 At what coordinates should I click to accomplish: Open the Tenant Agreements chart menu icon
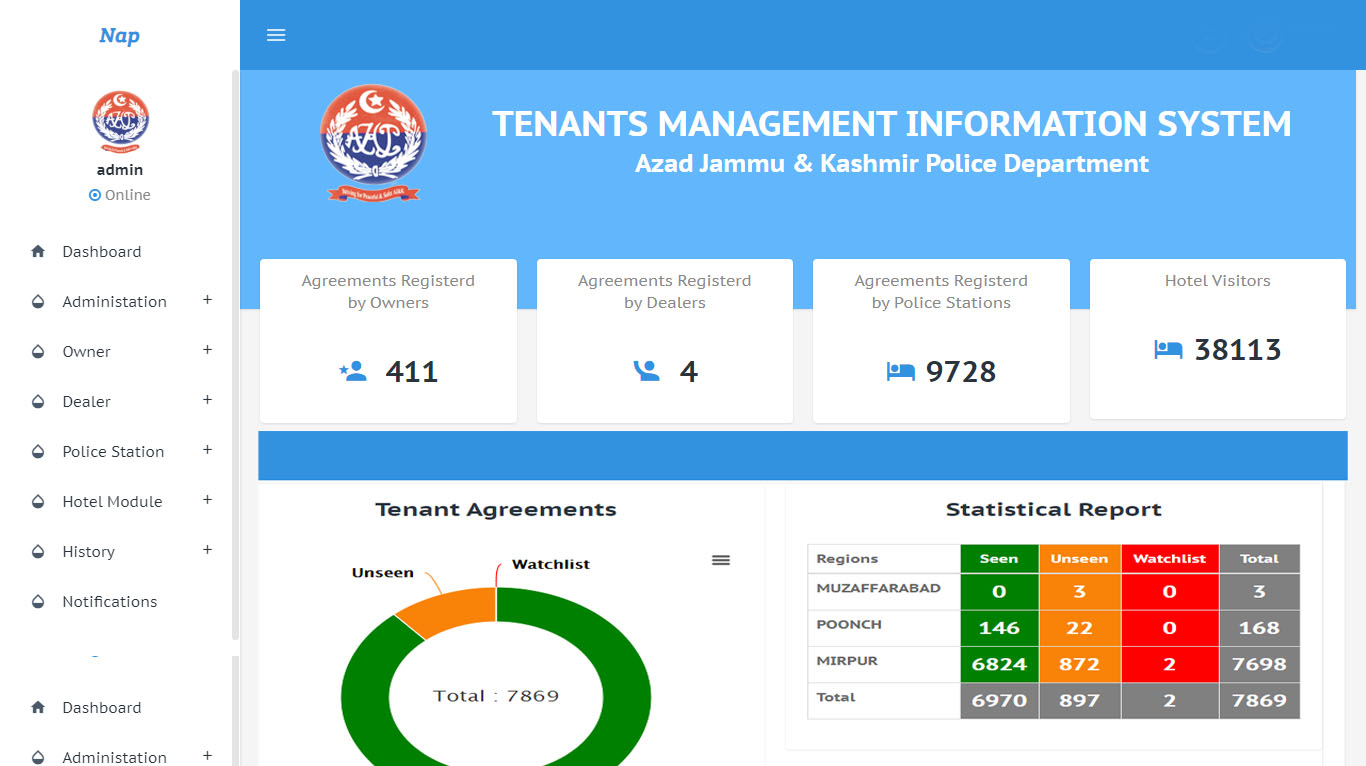720,560
